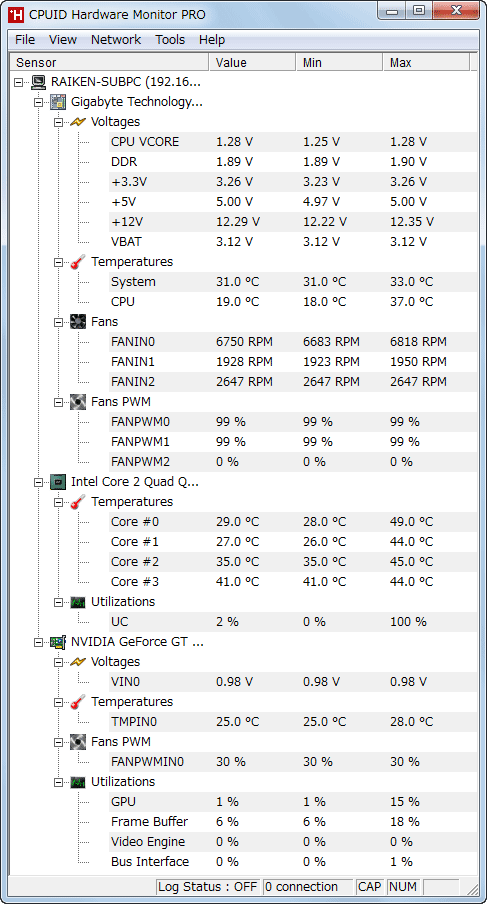Click the Fans PWM icon under NVIDIA
The width and height of the screenshot is (487, 904).
tap(78, 741)
